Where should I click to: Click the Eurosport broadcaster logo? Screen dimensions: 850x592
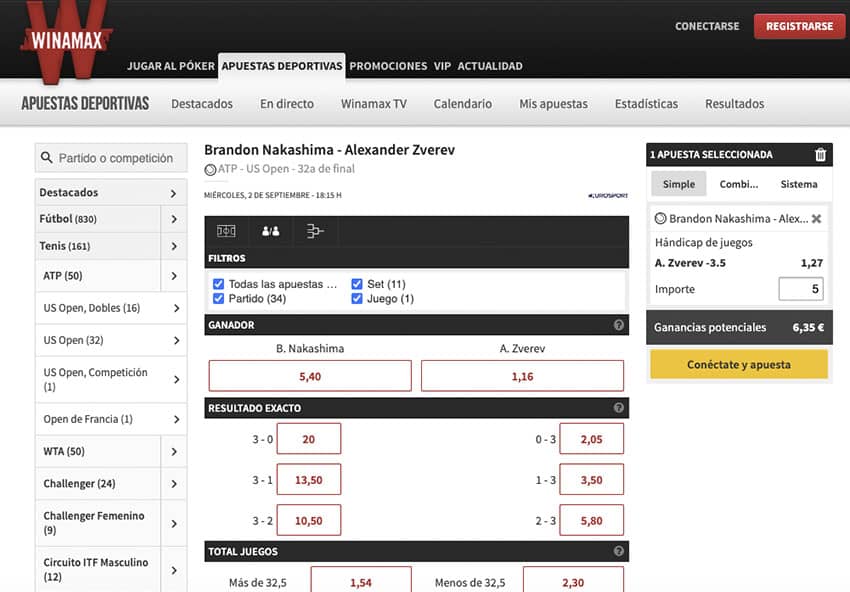(x=608, y=195)
